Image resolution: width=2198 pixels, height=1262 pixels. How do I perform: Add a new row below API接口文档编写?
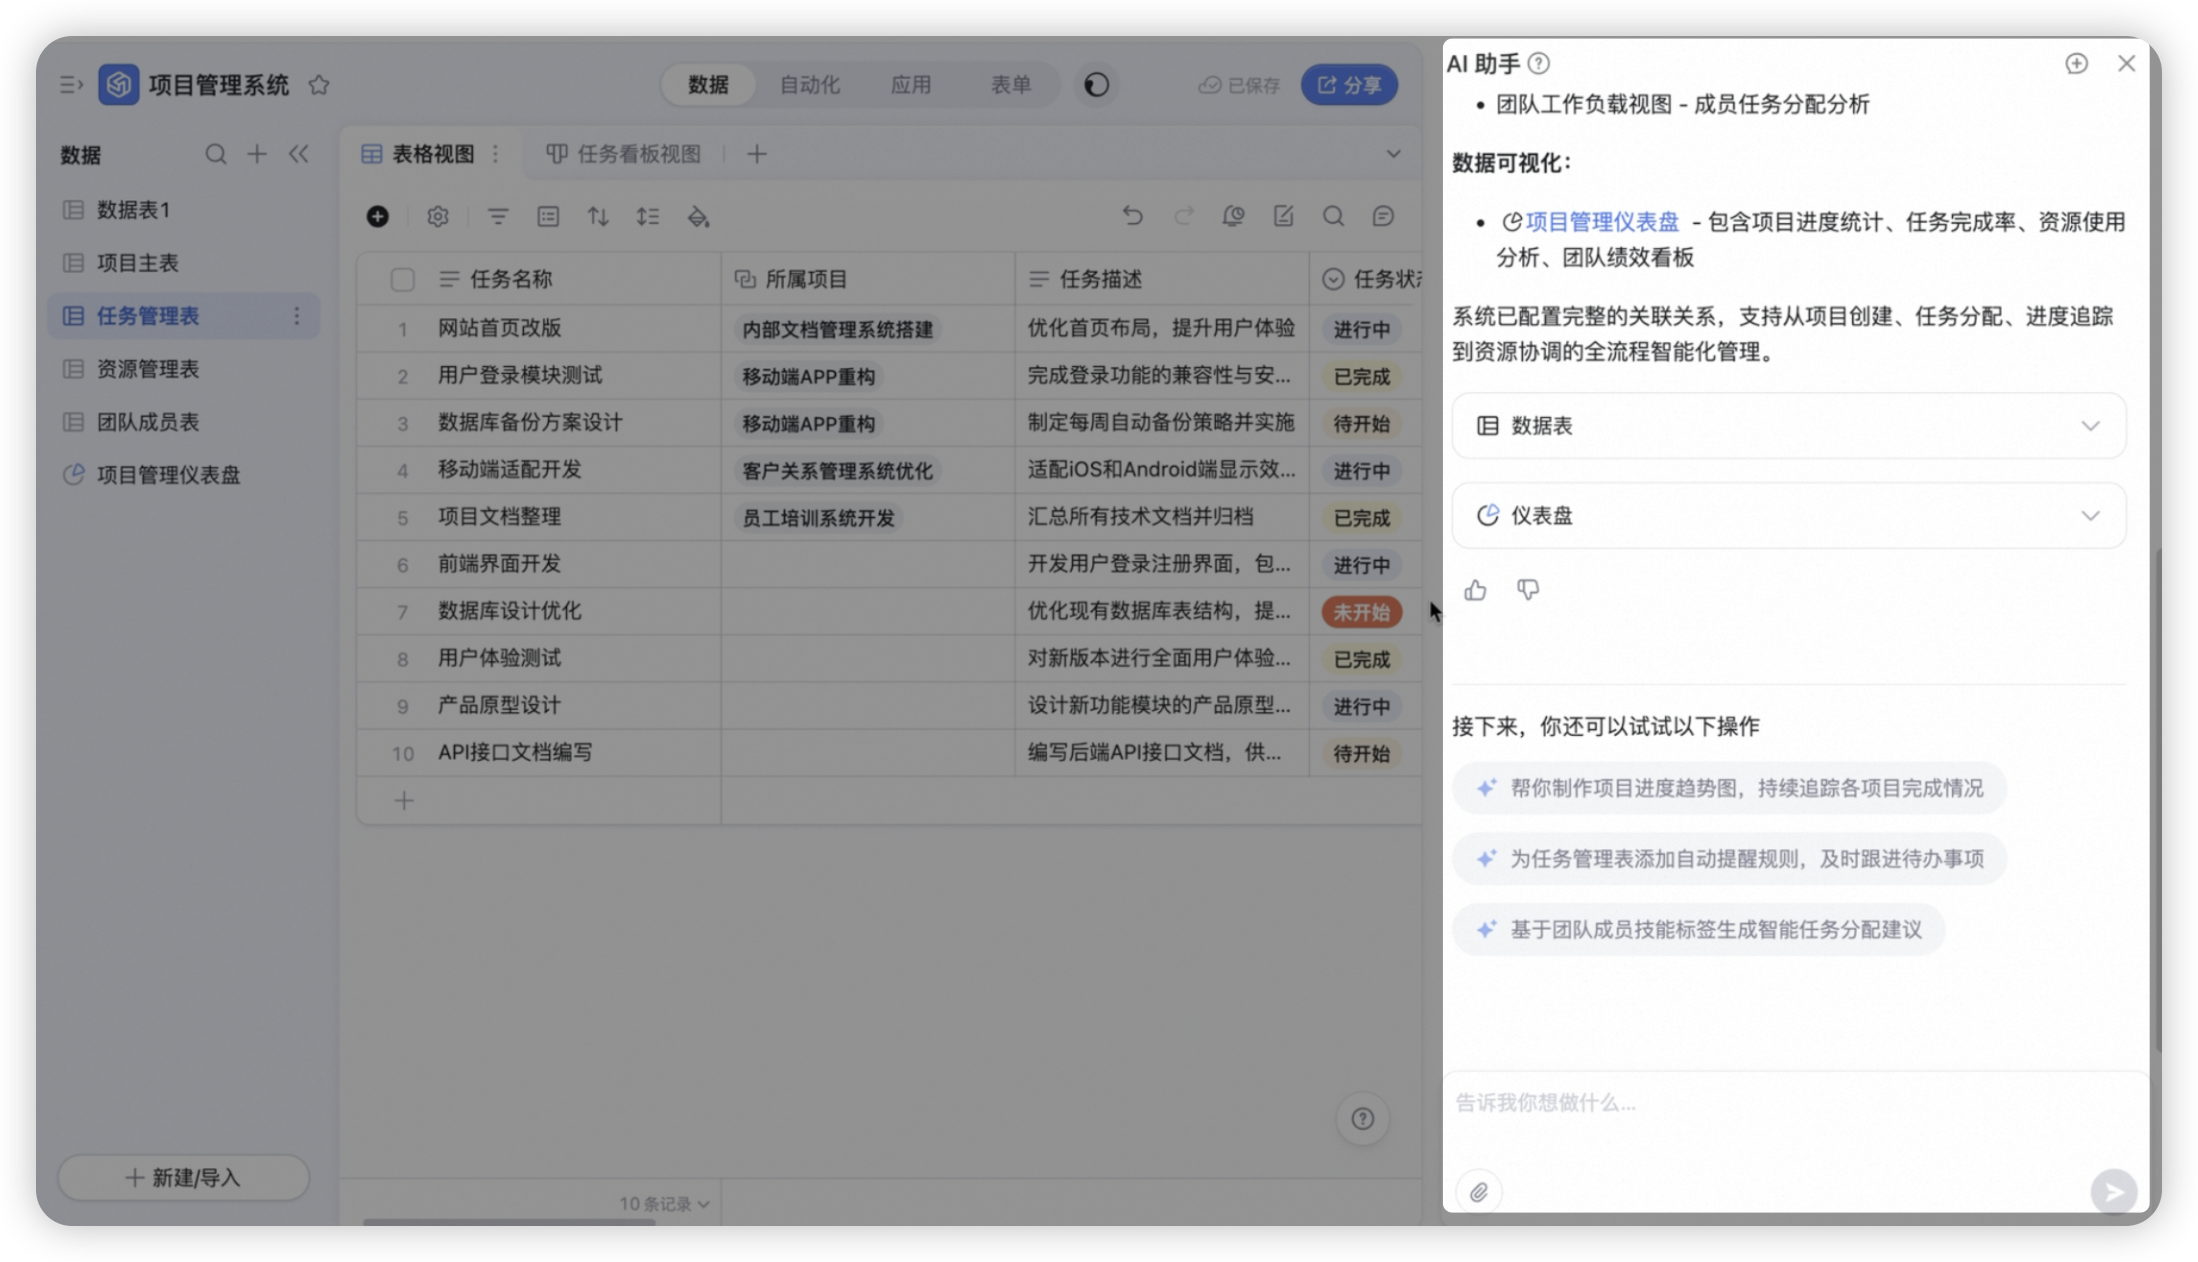click(404, 801)
